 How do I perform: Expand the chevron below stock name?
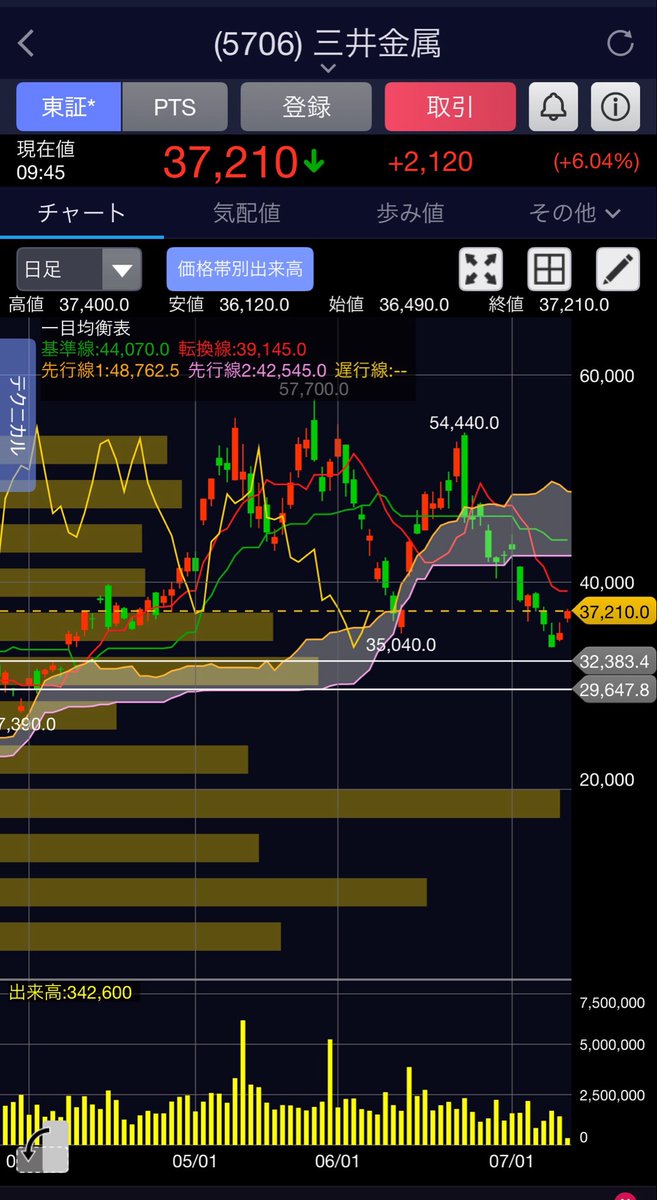(x=328, y=68)
